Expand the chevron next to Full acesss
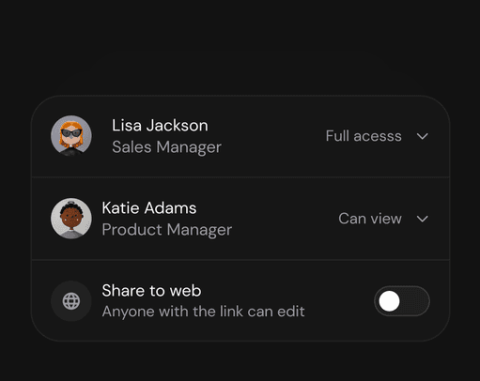Viewport: 480px width, 381px height. [x=422, y=136]
